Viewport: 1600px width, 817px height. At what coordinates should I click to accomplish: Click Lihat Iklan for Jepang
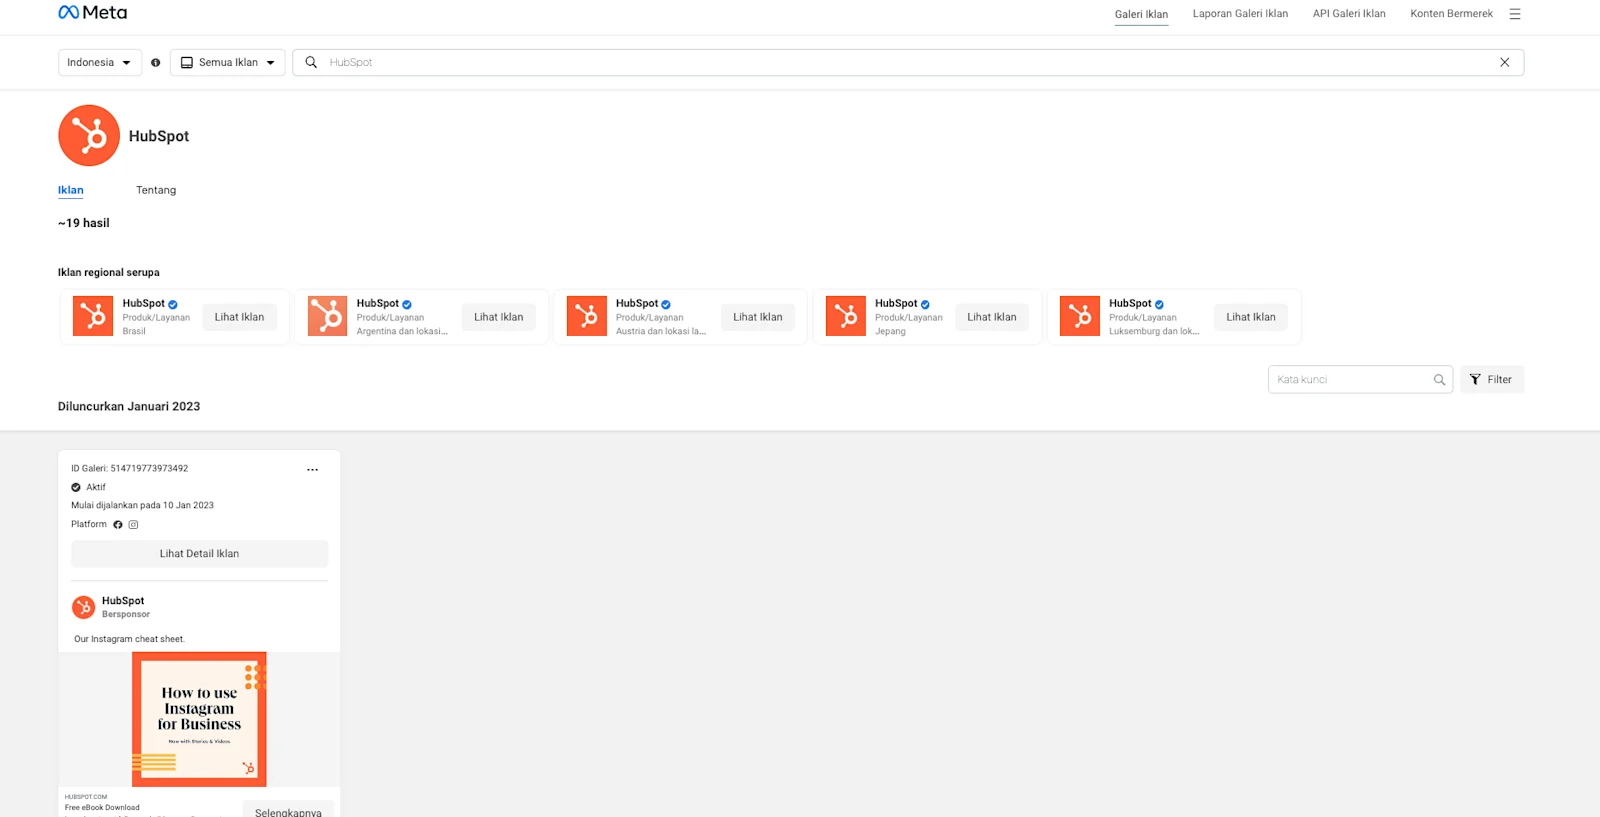click(992, 317)
